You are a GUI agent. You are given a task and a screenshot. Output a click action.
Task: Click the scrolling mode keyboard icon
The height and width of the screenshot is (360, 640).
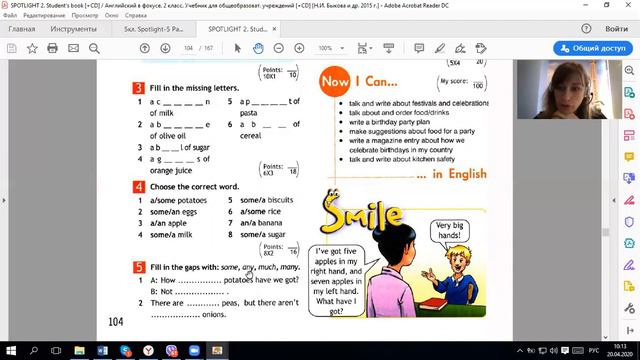[389, 48]
